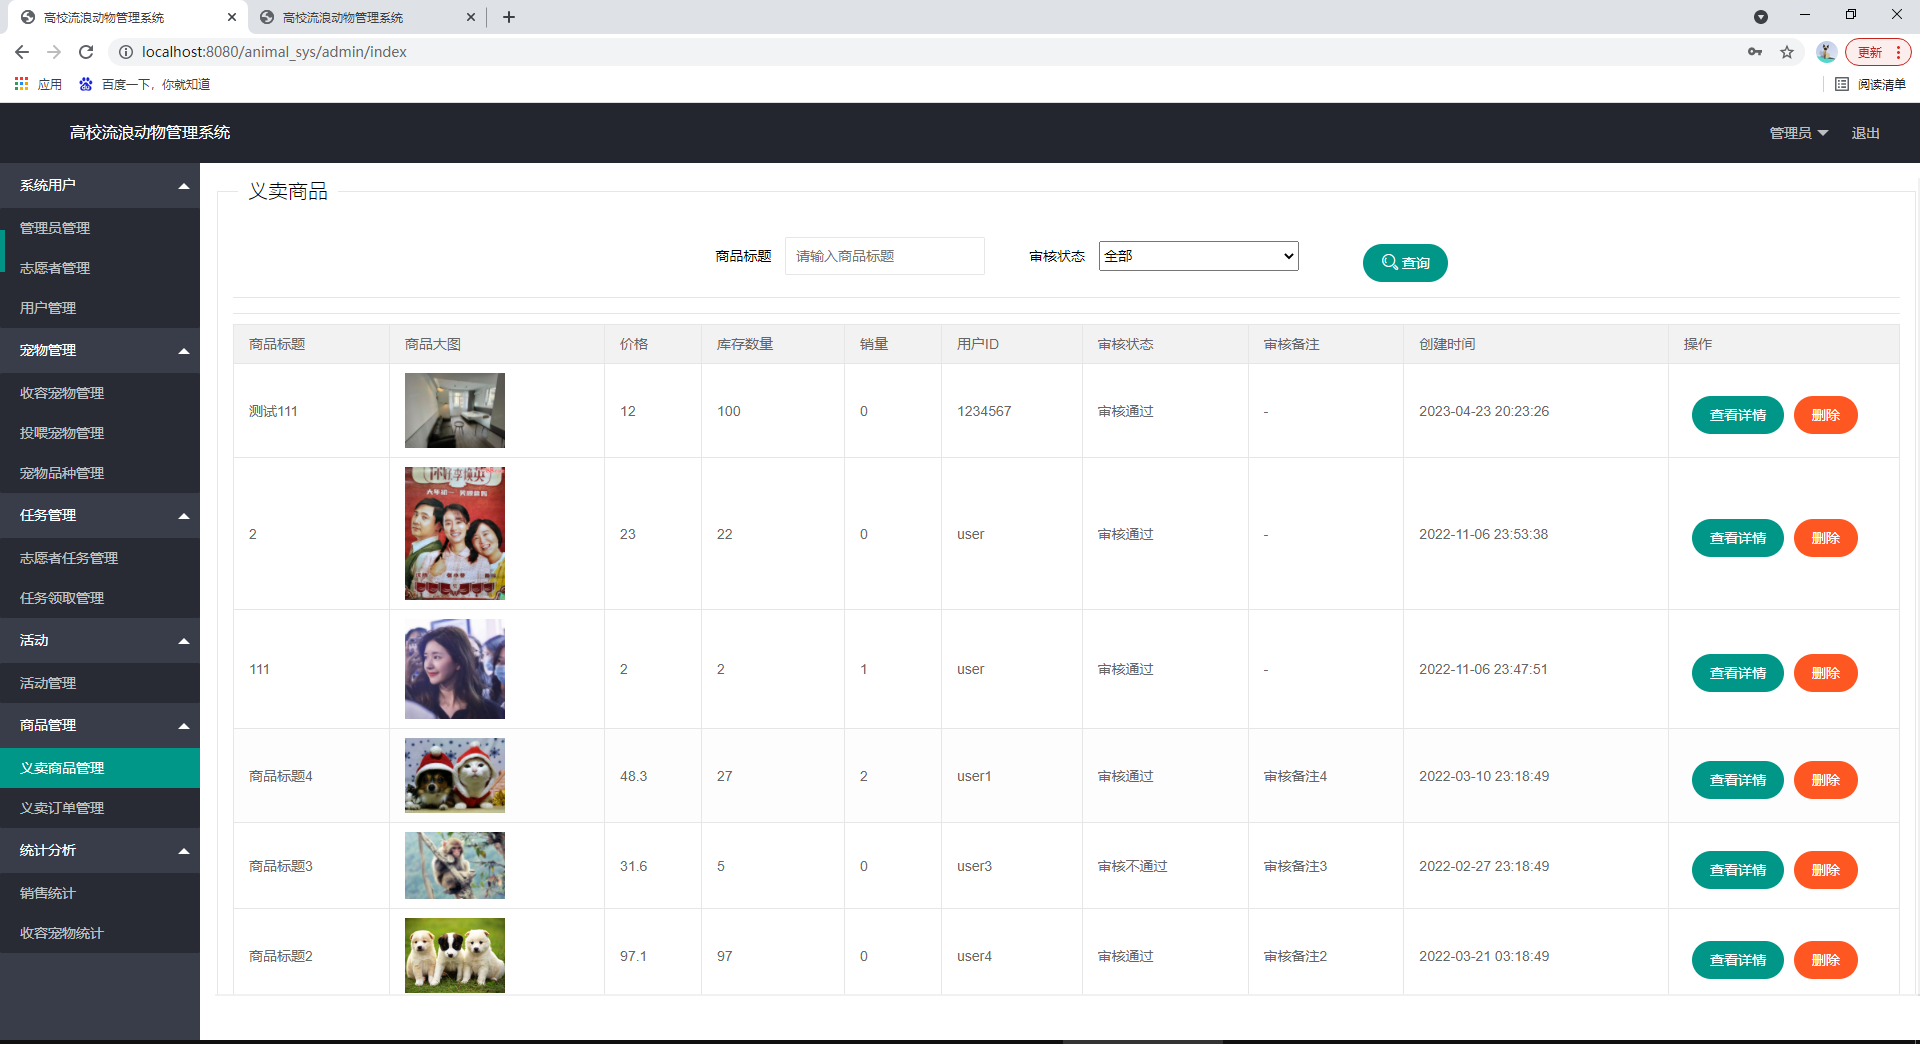Image resolution: width=1920 pixels, height=1044 pixels.
Task: Open 管理员管理 in the sidebar
Action: tap(100, 228)
